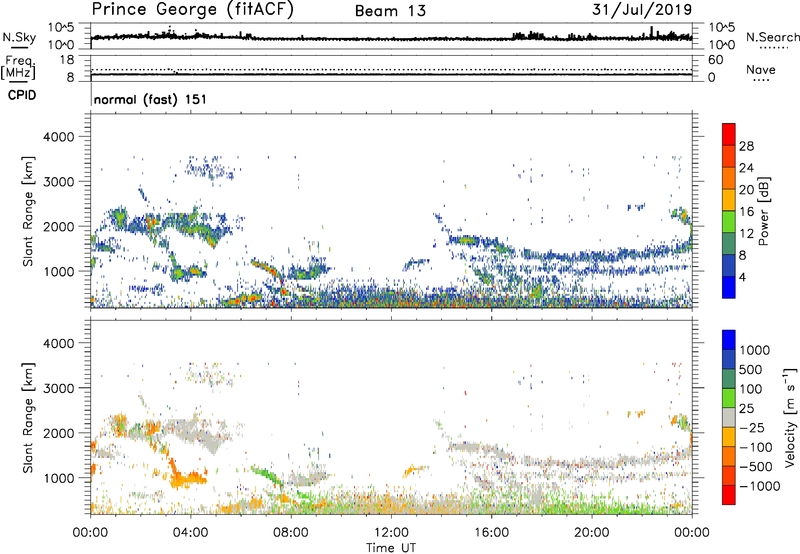Click 'Slant Range [km]' label of the power panel
The image size is (800, 554).
click(x=29, y=211)
